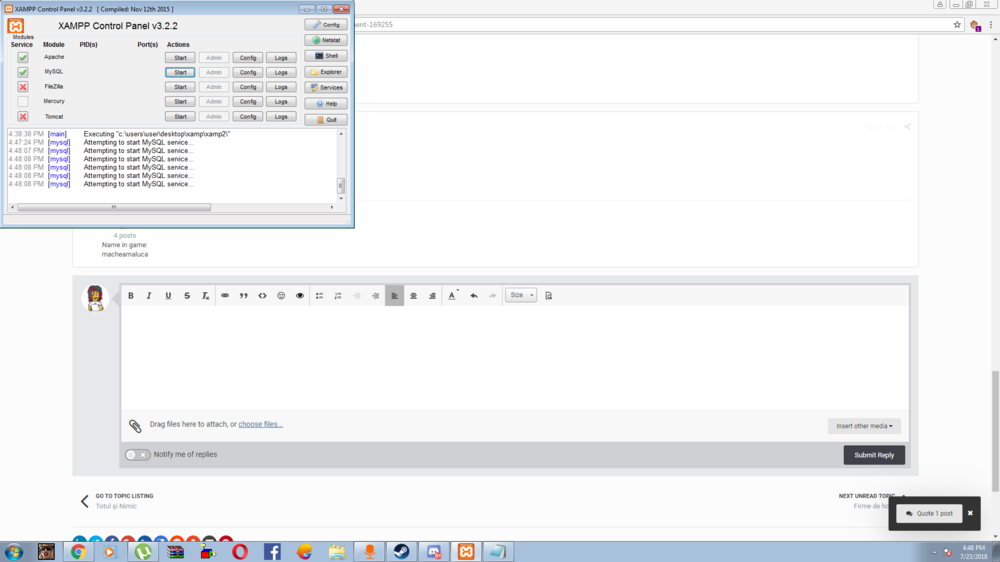Start the MySQL module
Viewport: 1000px width, 562px height.
point(180,72)
